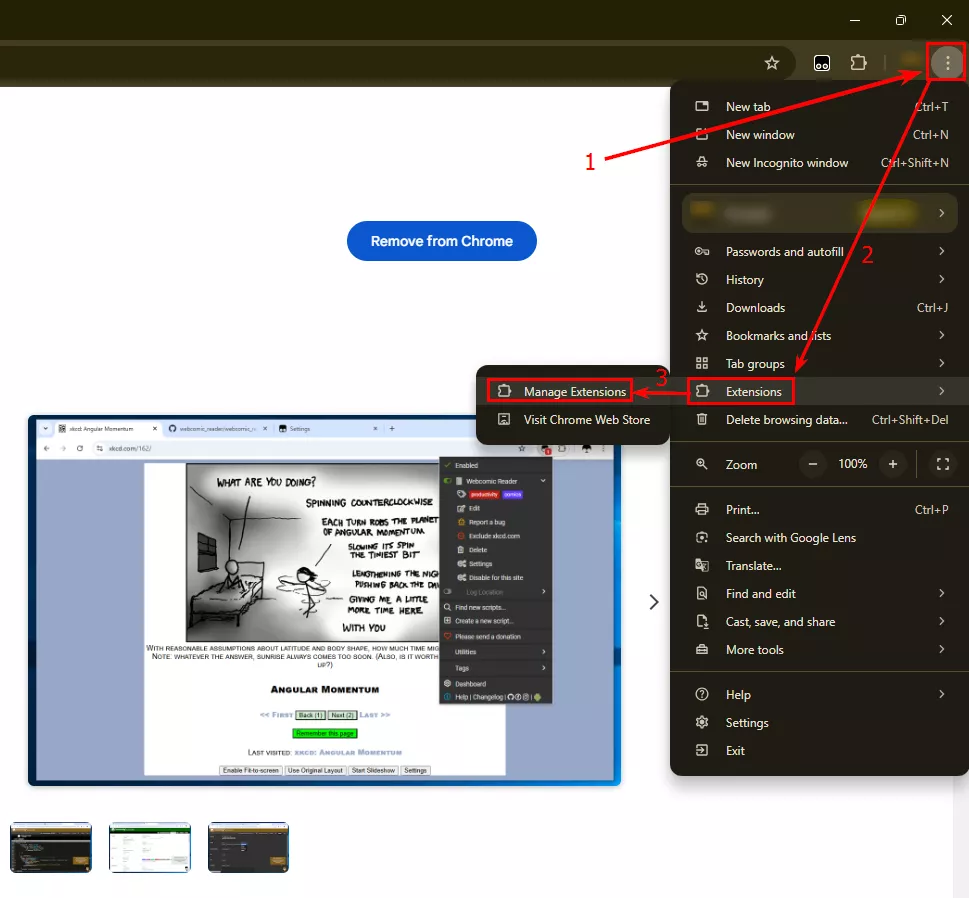Open Settings from the Chrome menu

coord(819,722)
